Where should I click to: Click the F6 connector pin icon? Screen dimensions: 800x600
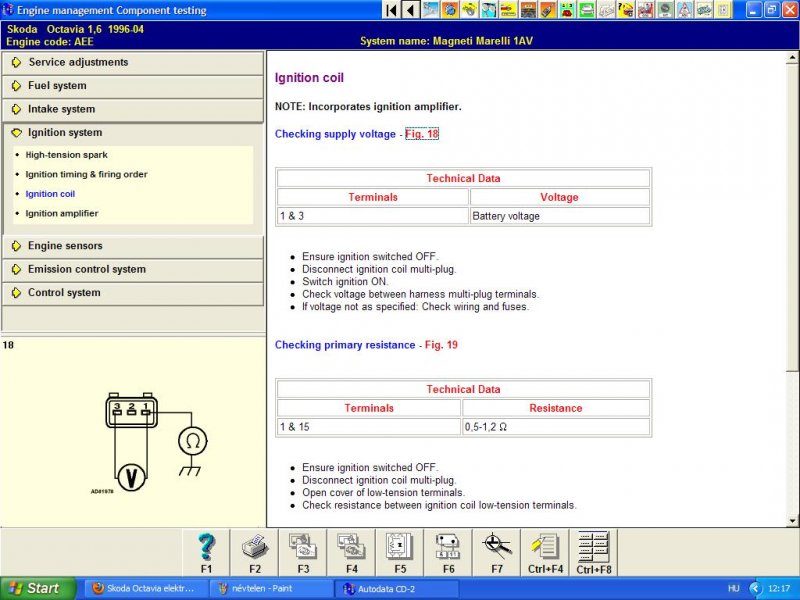(448, 552)
